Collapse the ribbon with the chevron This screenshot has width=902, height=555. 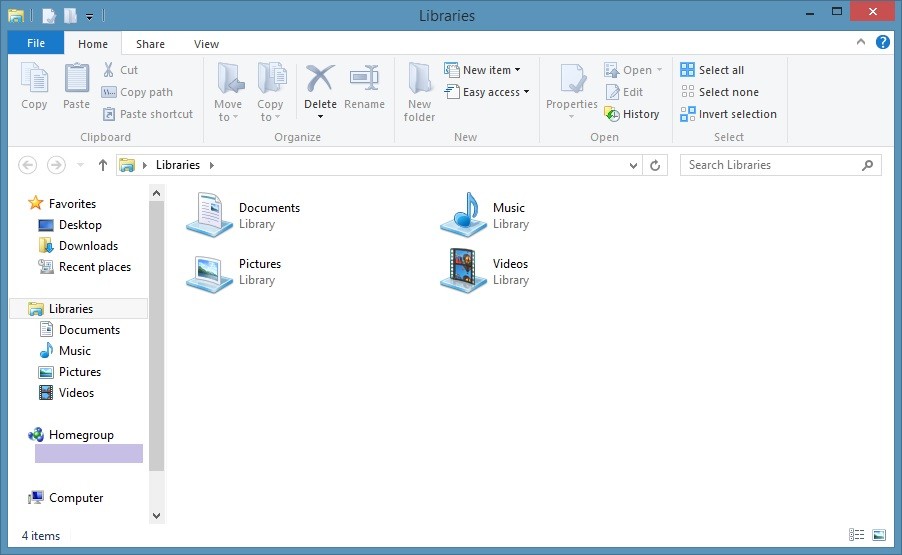click(862, 43)
